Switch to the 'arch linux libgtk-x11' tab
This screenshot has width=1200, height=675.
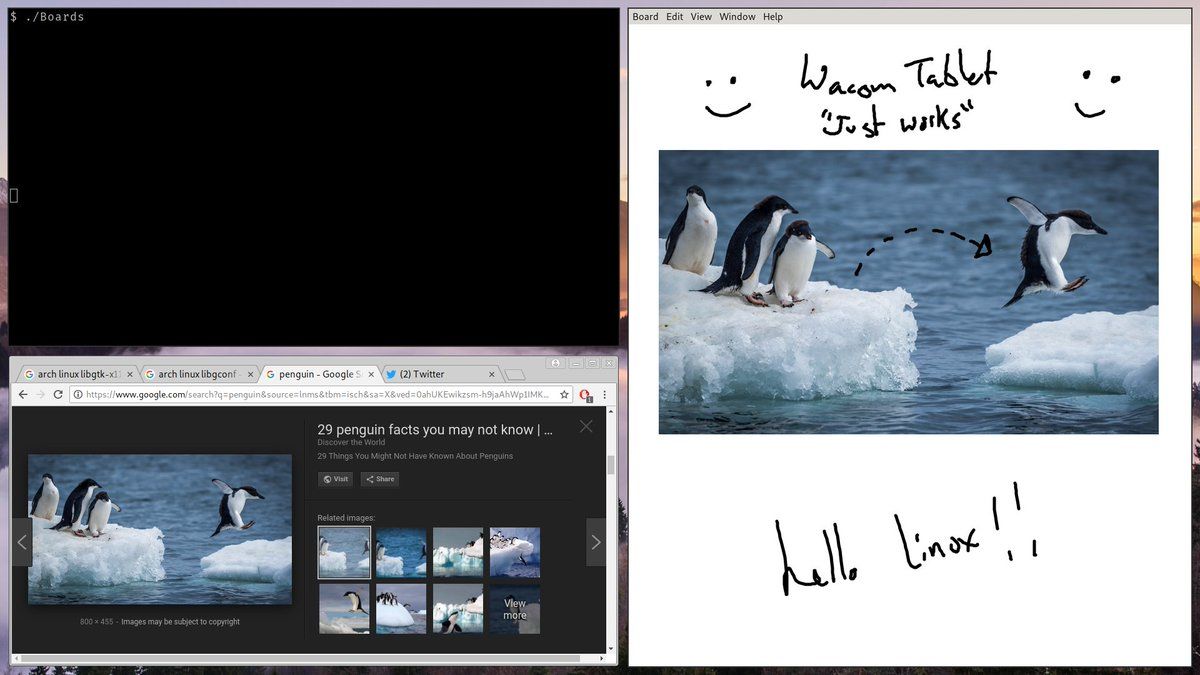tap(78, 374)
